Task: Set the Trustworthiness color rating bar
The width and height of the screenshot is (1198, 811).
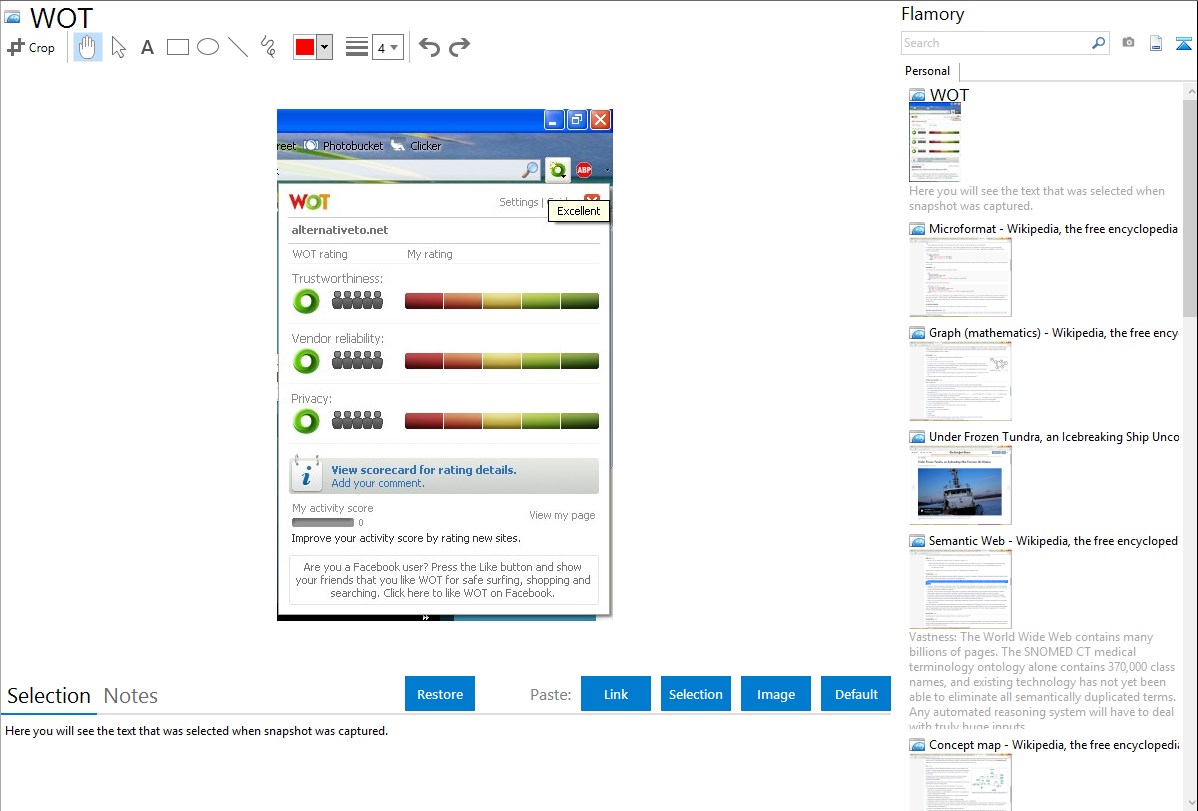Action: coord(502,301)
